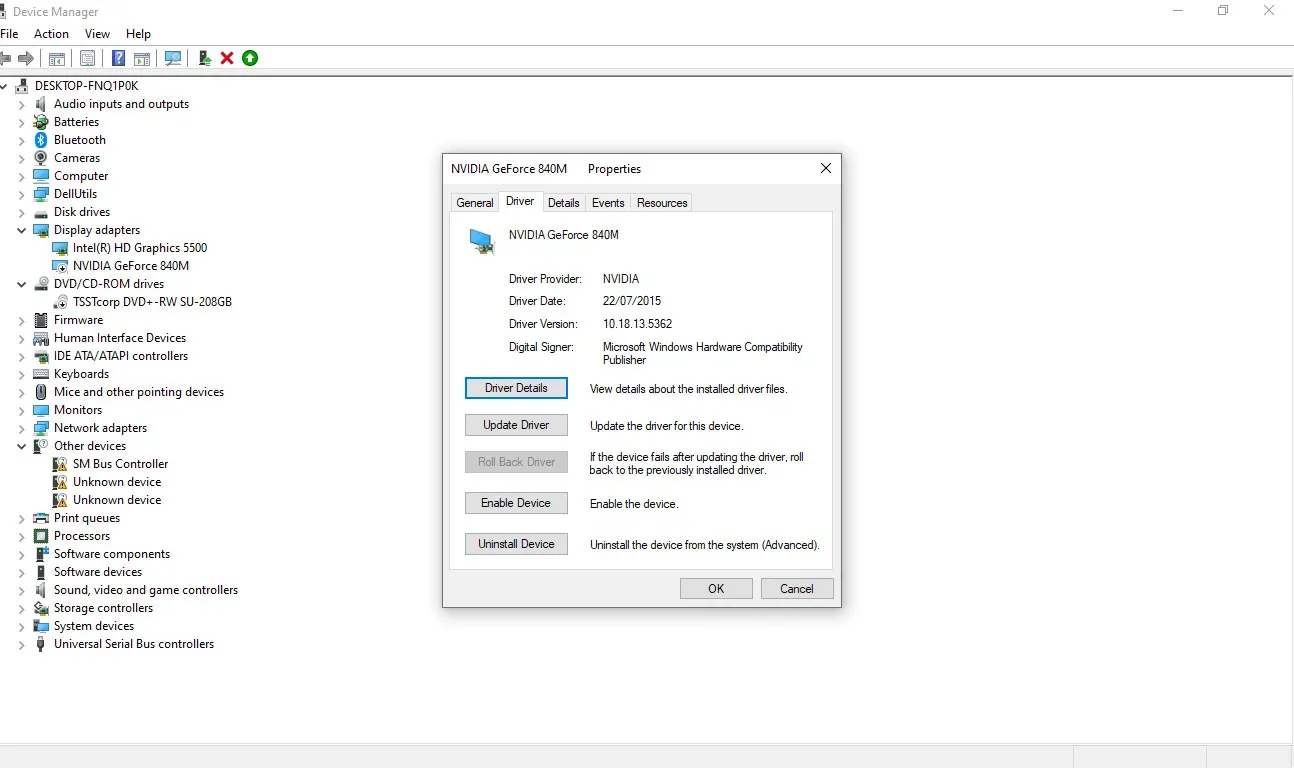Click the Driver Details button
The height and width of the screenshot is (768, 1294).
pos(516,388)
